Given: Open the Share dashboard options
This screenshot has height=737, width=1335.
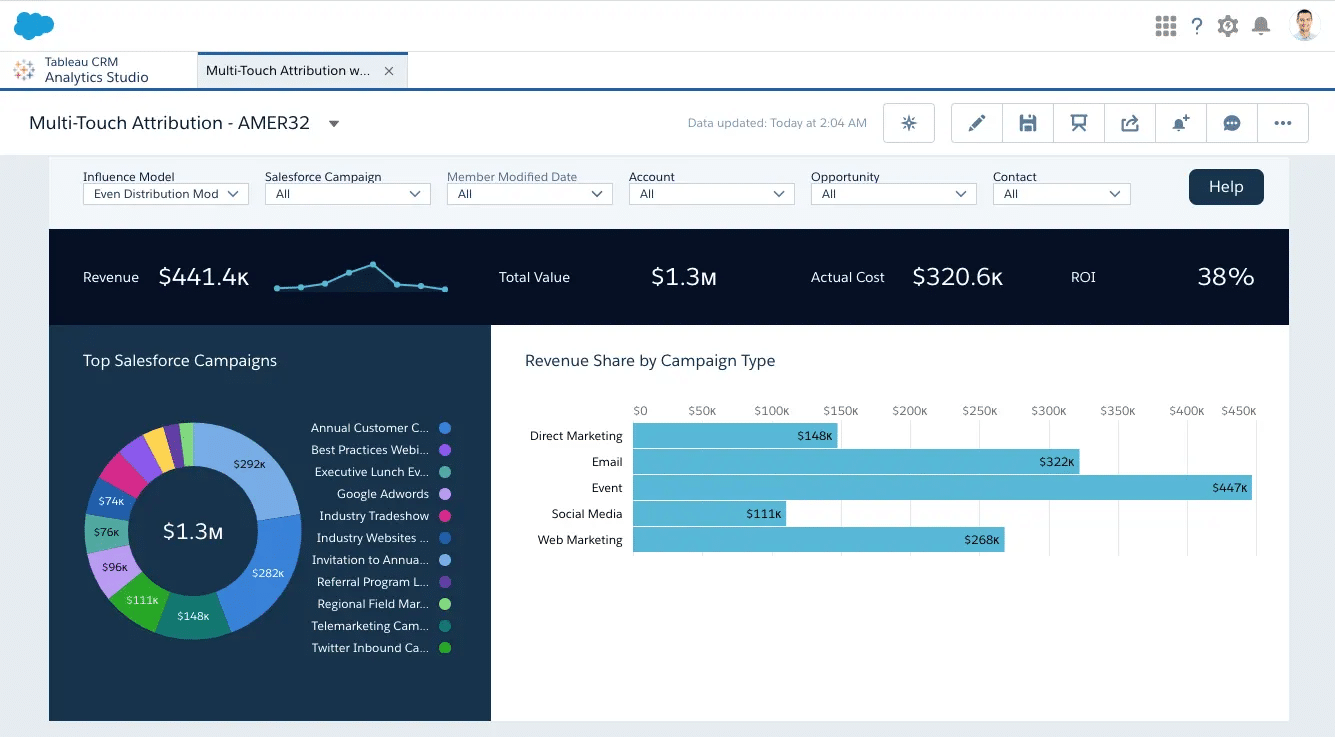Looking at the screenshot, I should (x=1130, y=122).
